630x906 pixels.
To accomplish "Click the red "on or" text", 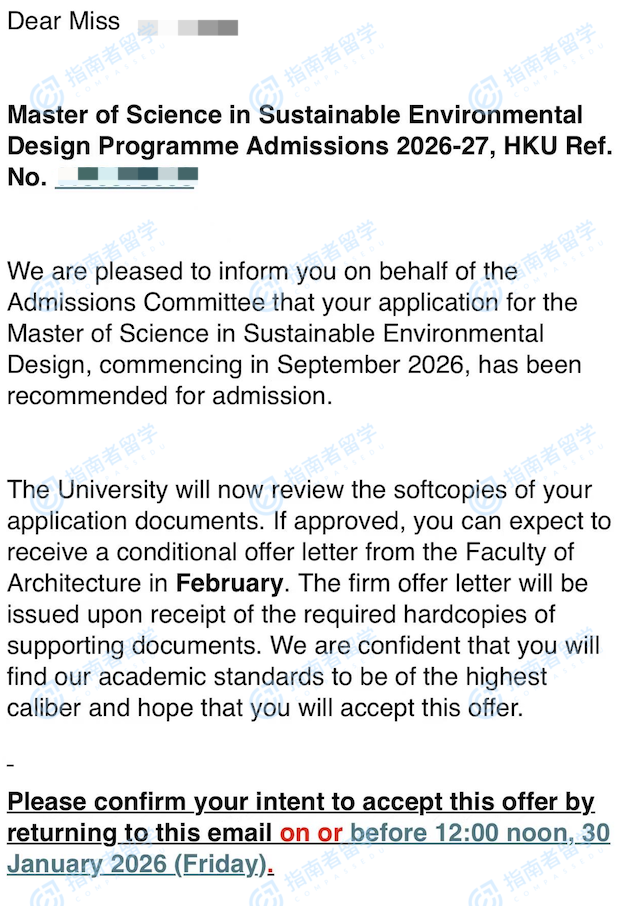I will point(311,833).
